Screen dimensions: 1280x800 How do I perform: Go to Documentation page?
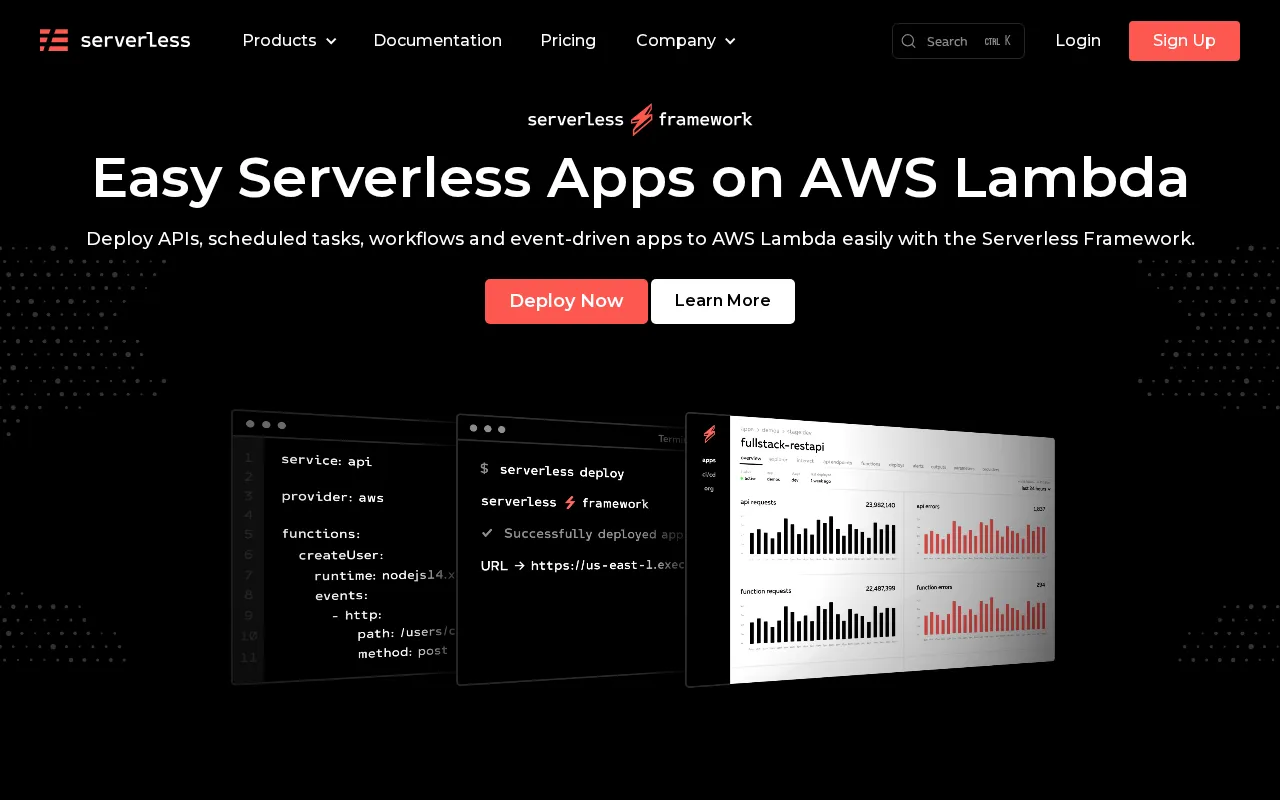point(437,40)
